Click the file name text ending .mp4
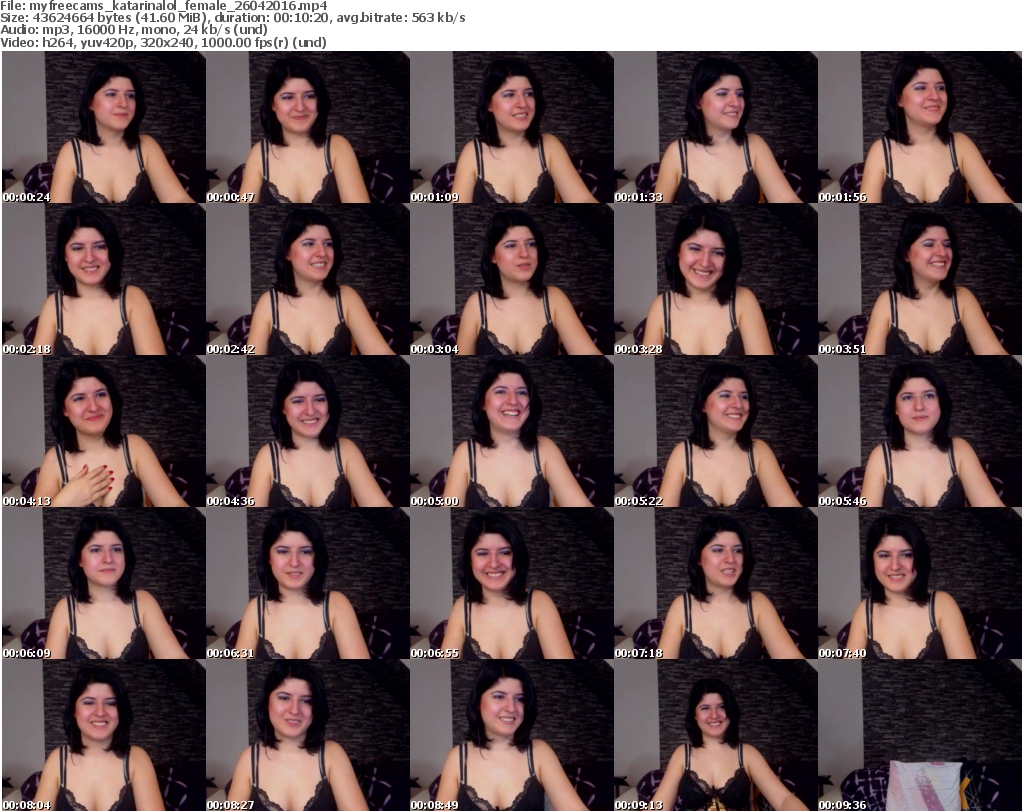The image size is (1024, 811). [178, 6]
